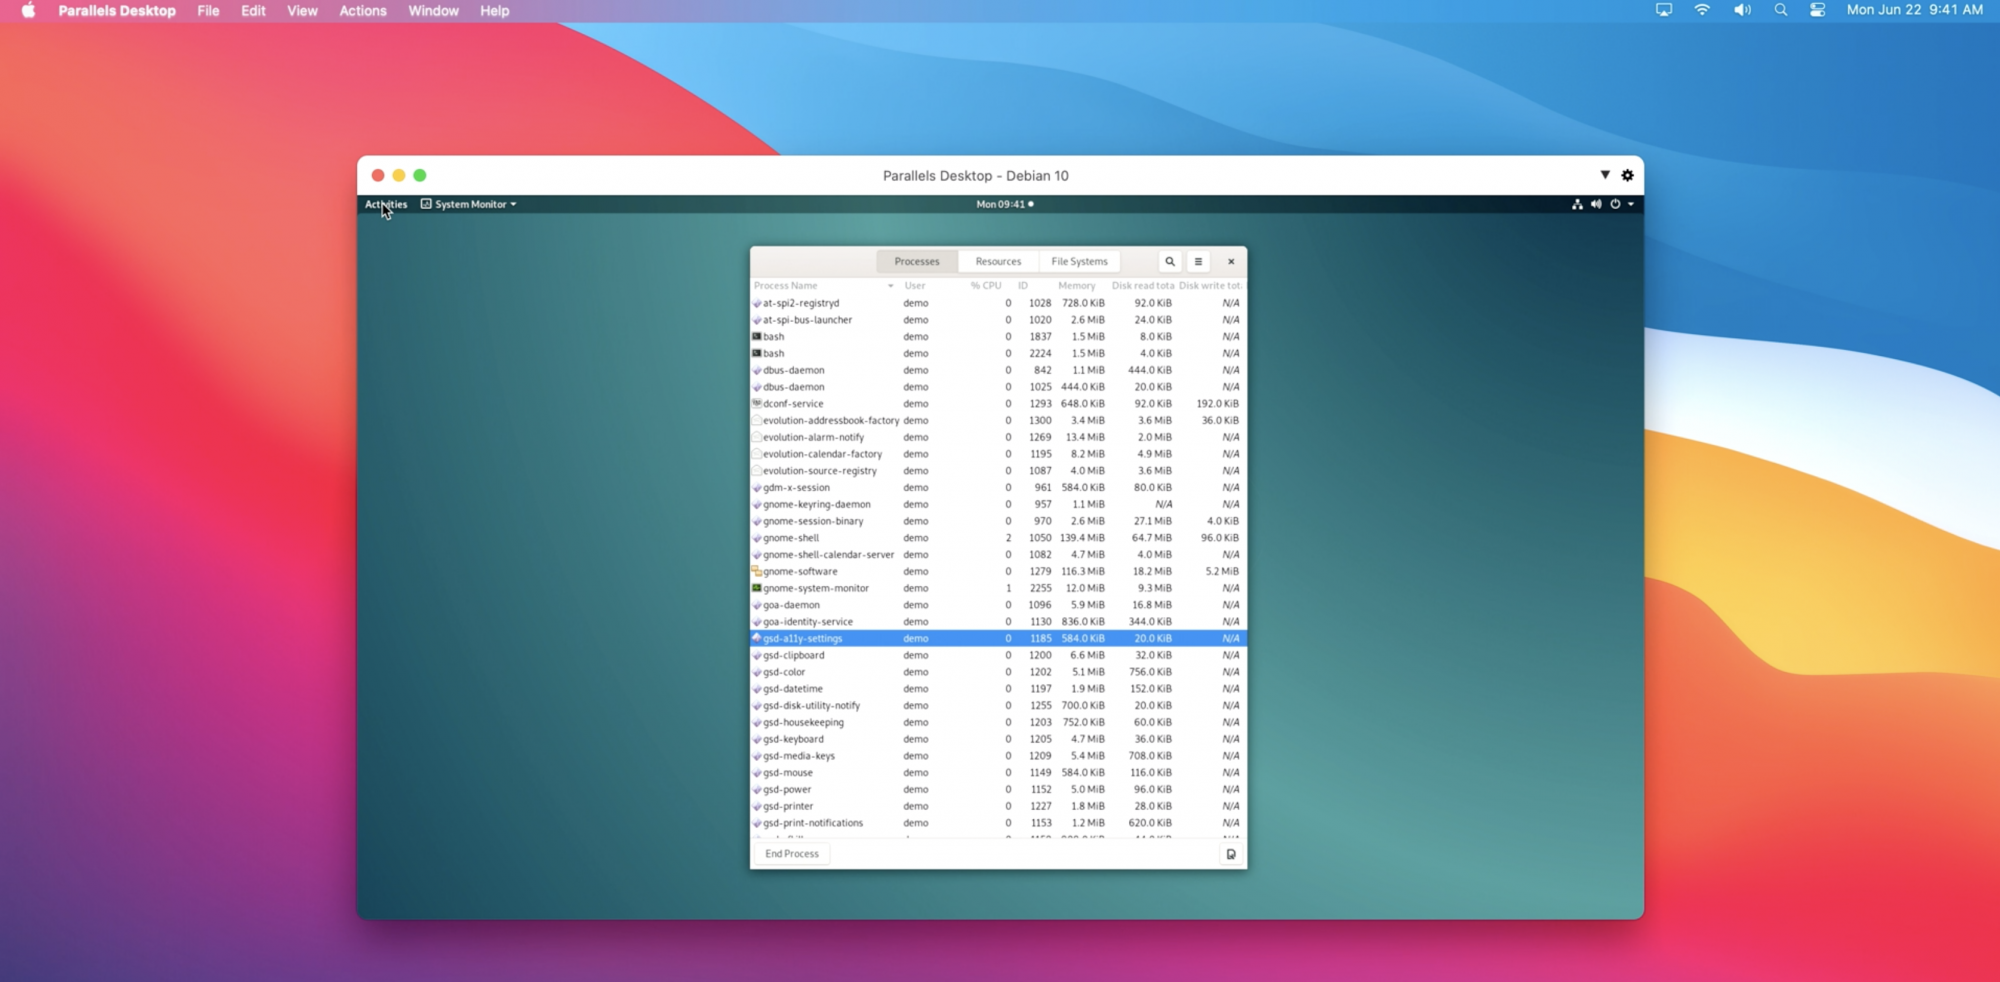Click the screen mirroring menu bar icon

(x=1664, y=10)
